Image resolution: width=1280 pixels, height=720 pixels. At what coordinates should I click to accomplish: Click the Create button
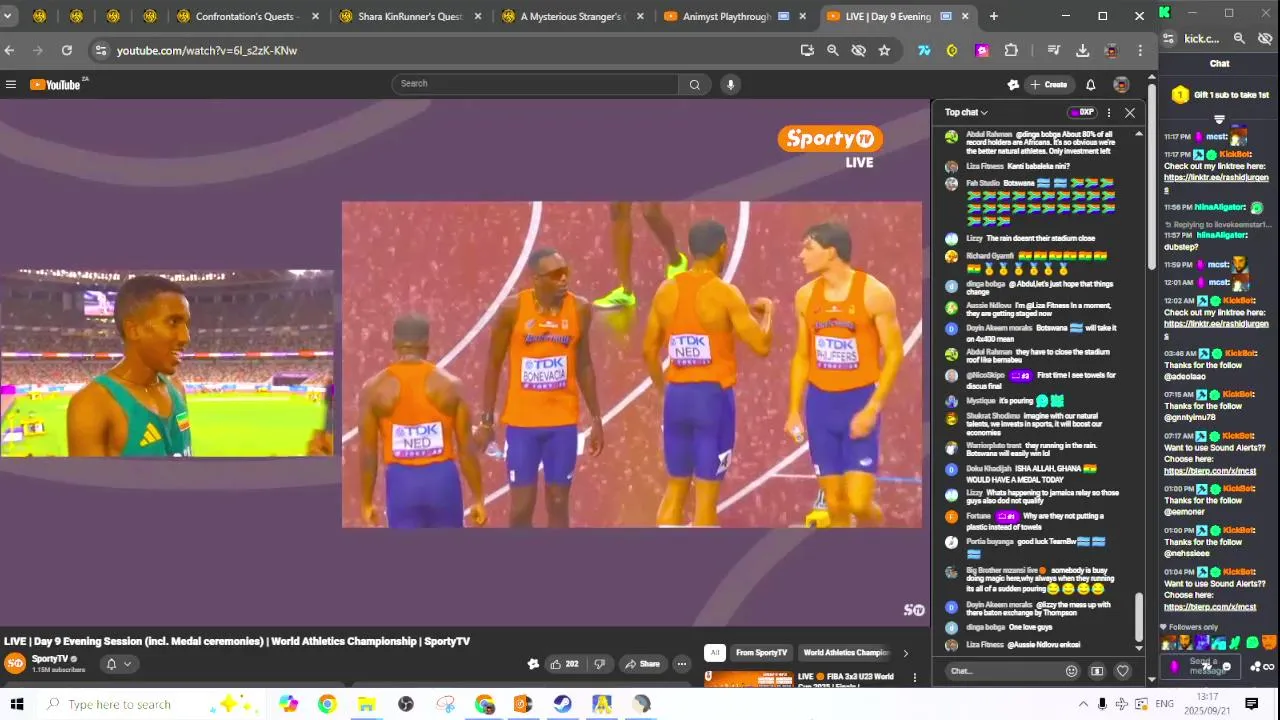1049,85
